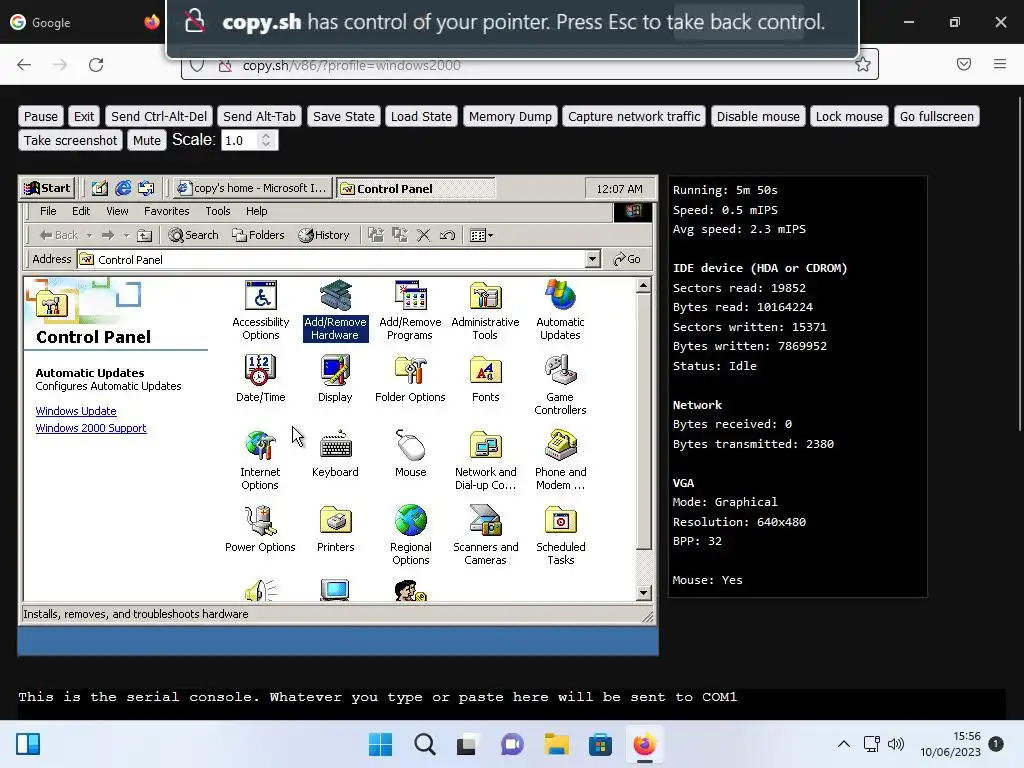The height and width of the screenshot is (768, 1024).
Task: Open host Windows 11 Start button
Action: (380, 744)
